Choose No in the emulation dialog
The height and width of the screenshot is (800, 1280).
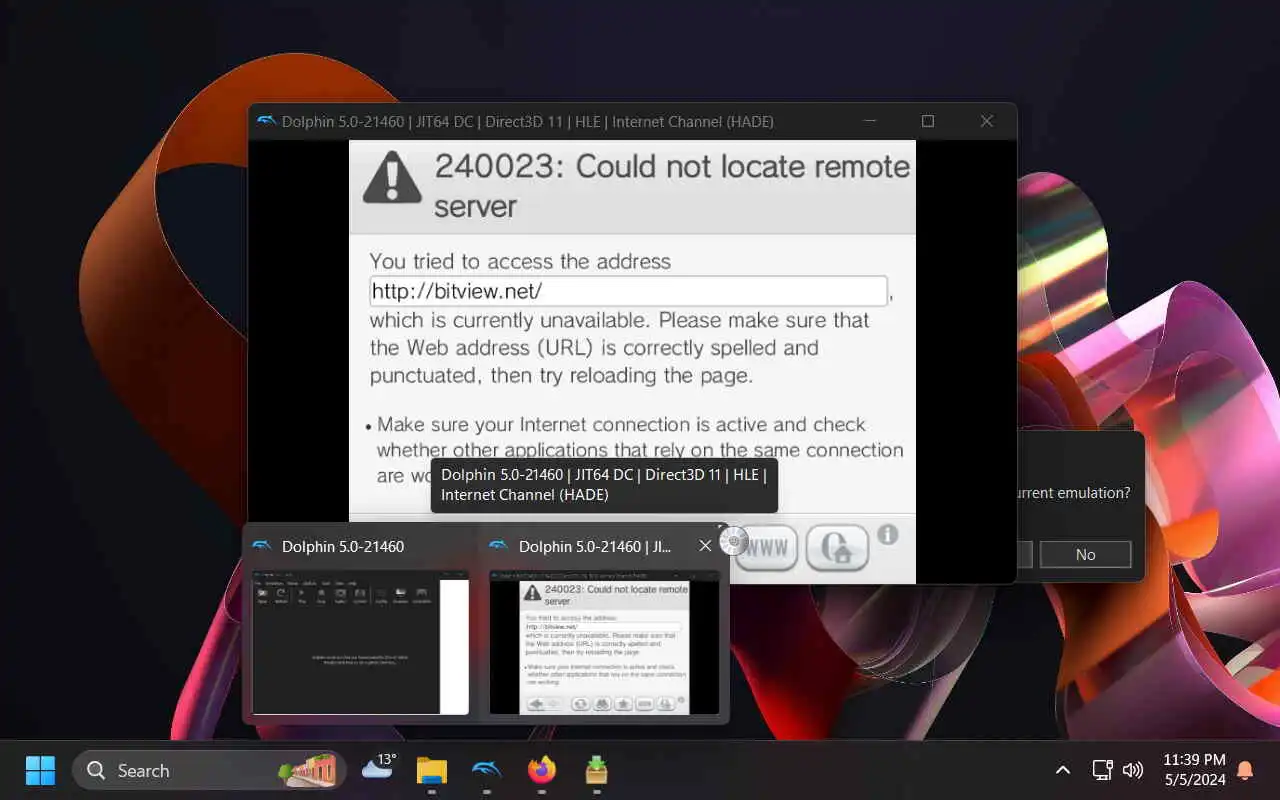pyautogui.click(x=1085, y=554)
